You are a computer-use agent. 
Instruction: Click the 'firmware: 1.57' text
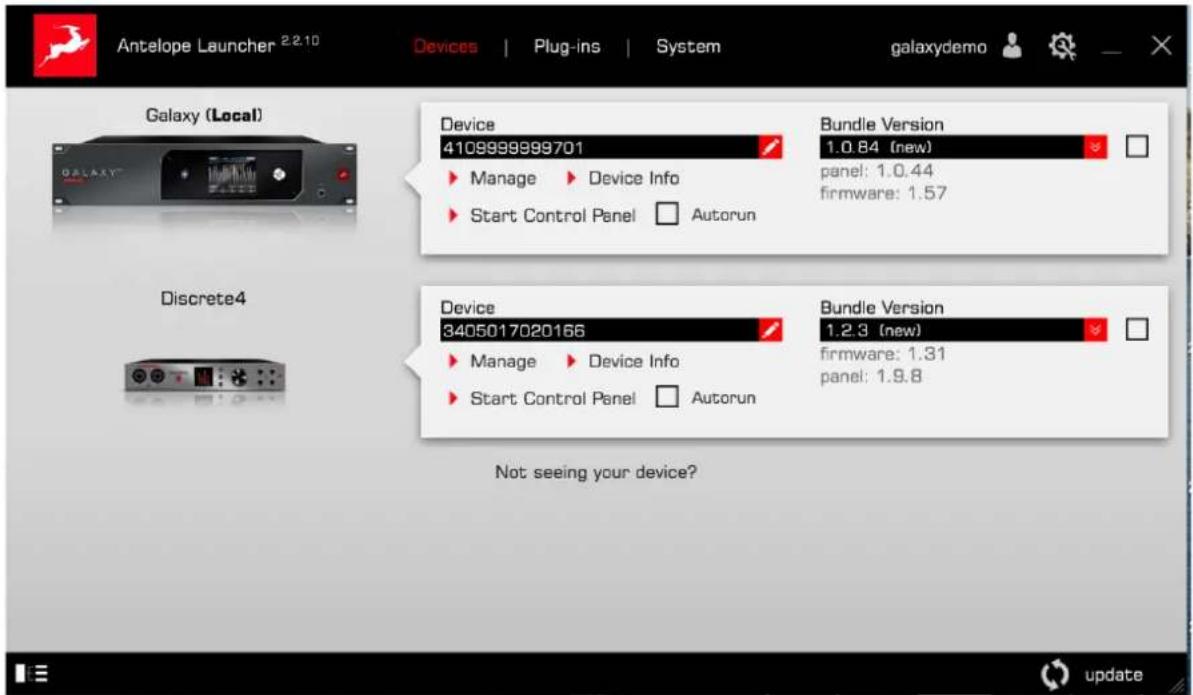(x=883, y=193)
